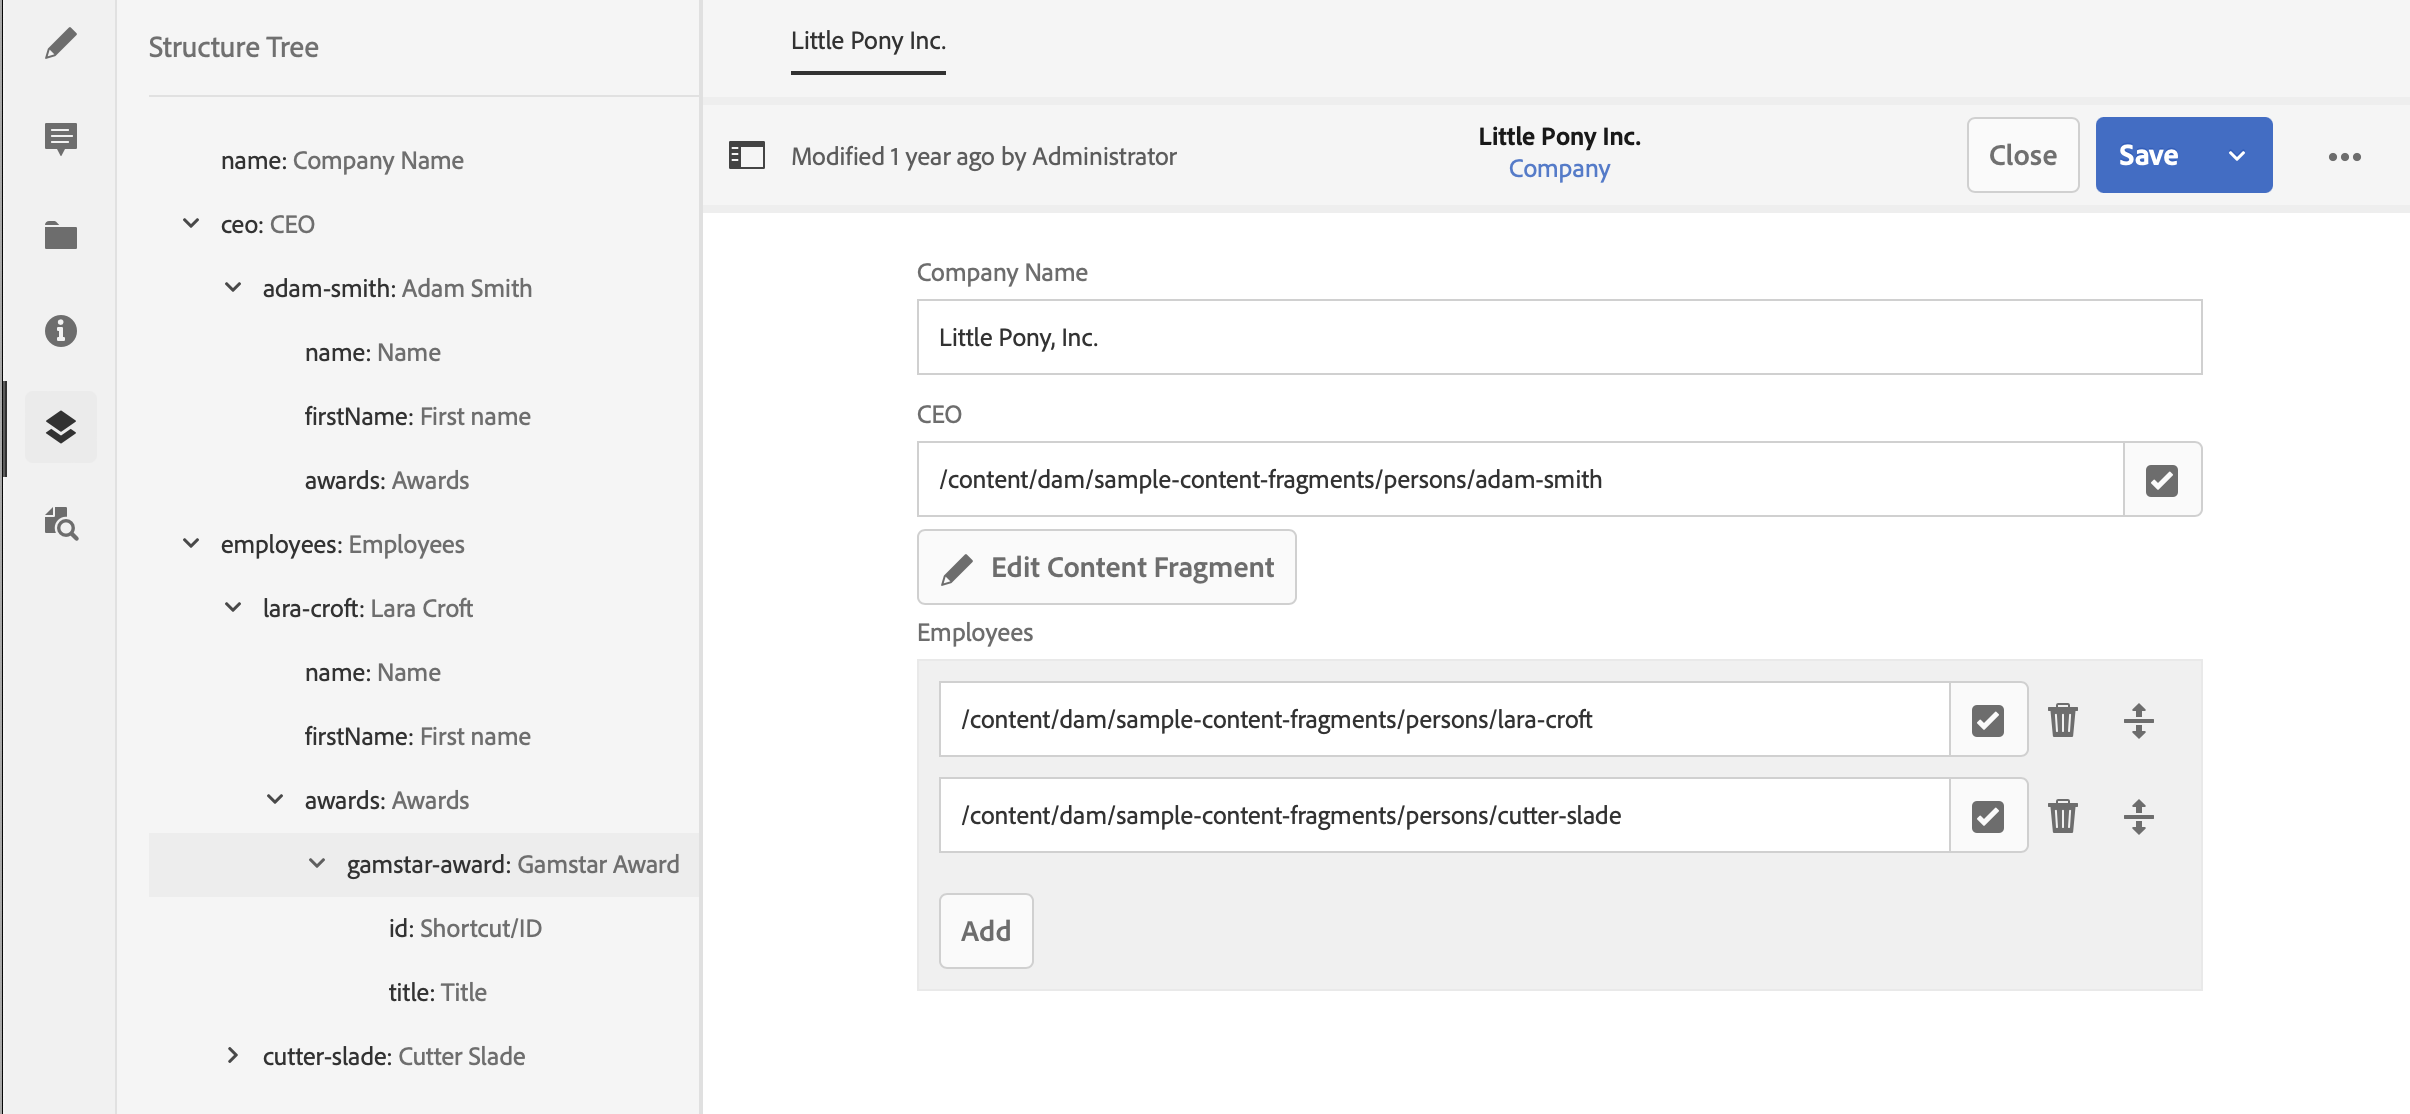This screenshot has height=1114, width=2410.
Task: Open the three-dots more options menu
Action: click(2344, 157)
